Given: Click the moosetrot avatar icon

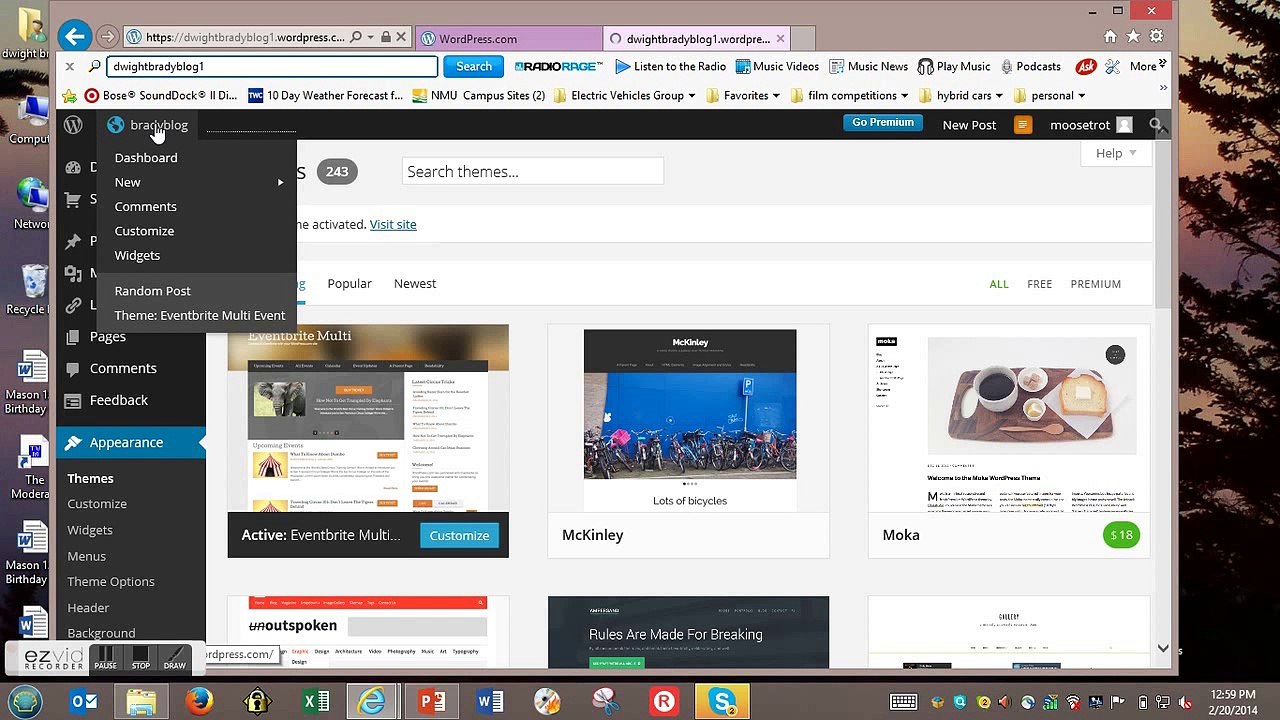Looking at the screenshot, I should pyautogui.click(x=1124, y=125).
